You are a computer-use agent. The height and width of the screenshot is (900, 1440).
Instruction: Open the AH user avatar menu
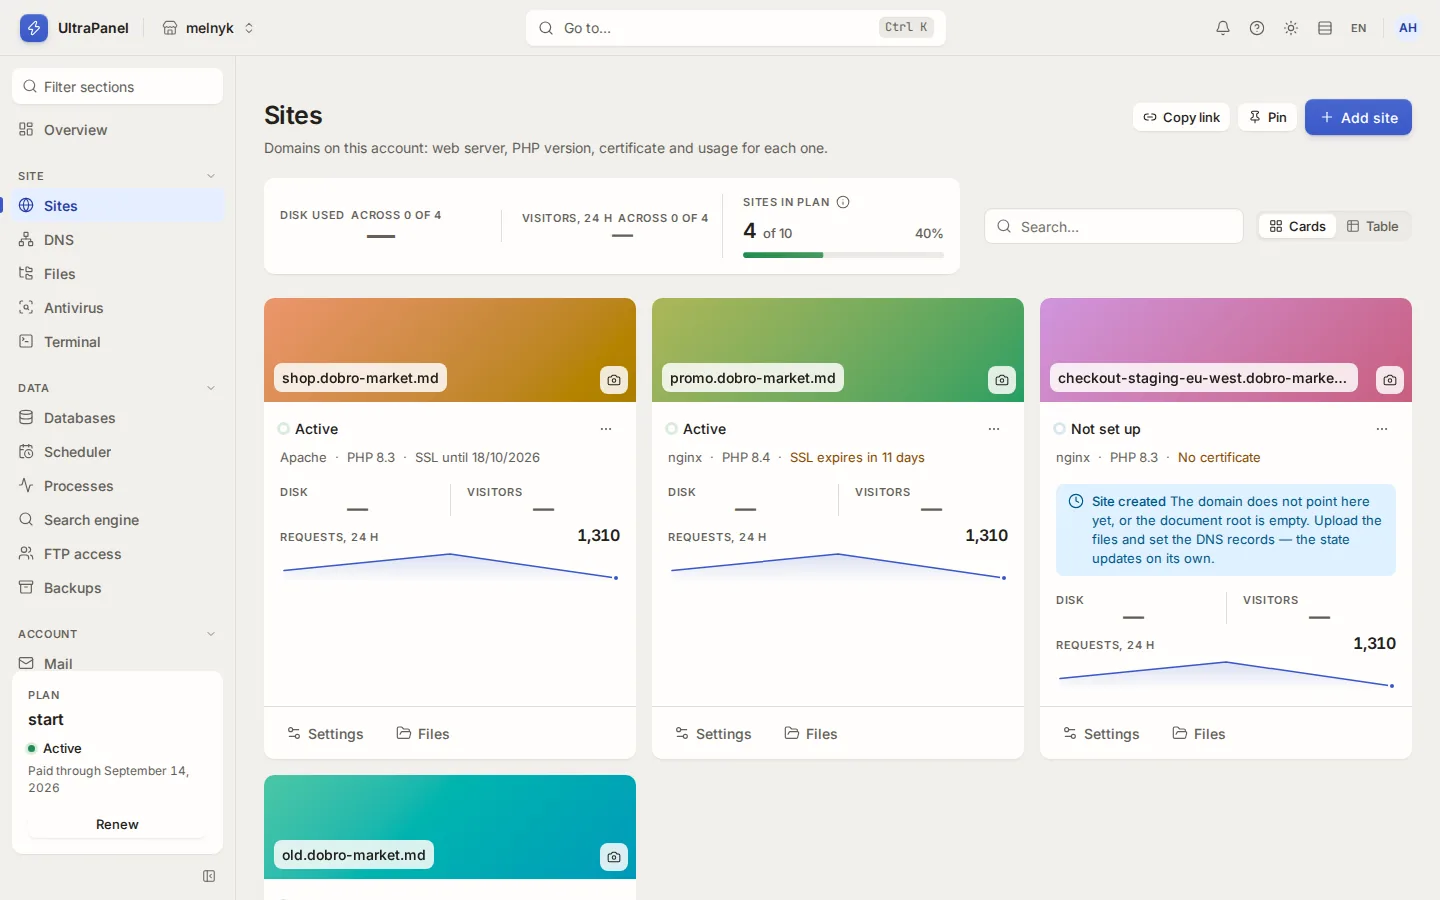[x=1408, y=28]
